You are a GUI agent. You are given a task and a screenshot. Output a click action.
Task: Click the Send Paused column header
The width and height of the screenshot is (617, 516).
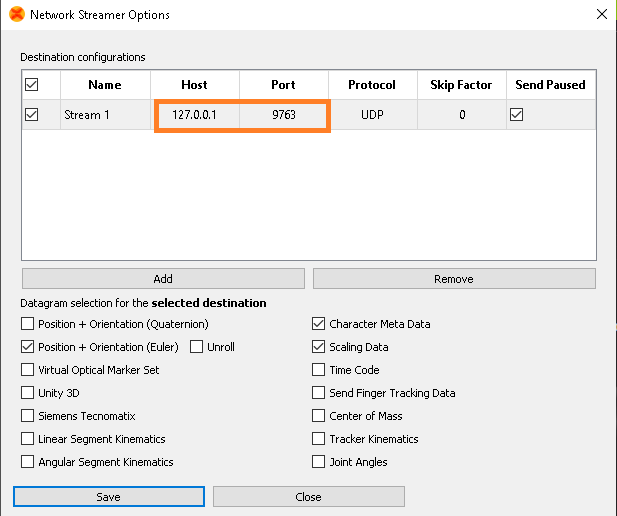(x=551, y=85)
